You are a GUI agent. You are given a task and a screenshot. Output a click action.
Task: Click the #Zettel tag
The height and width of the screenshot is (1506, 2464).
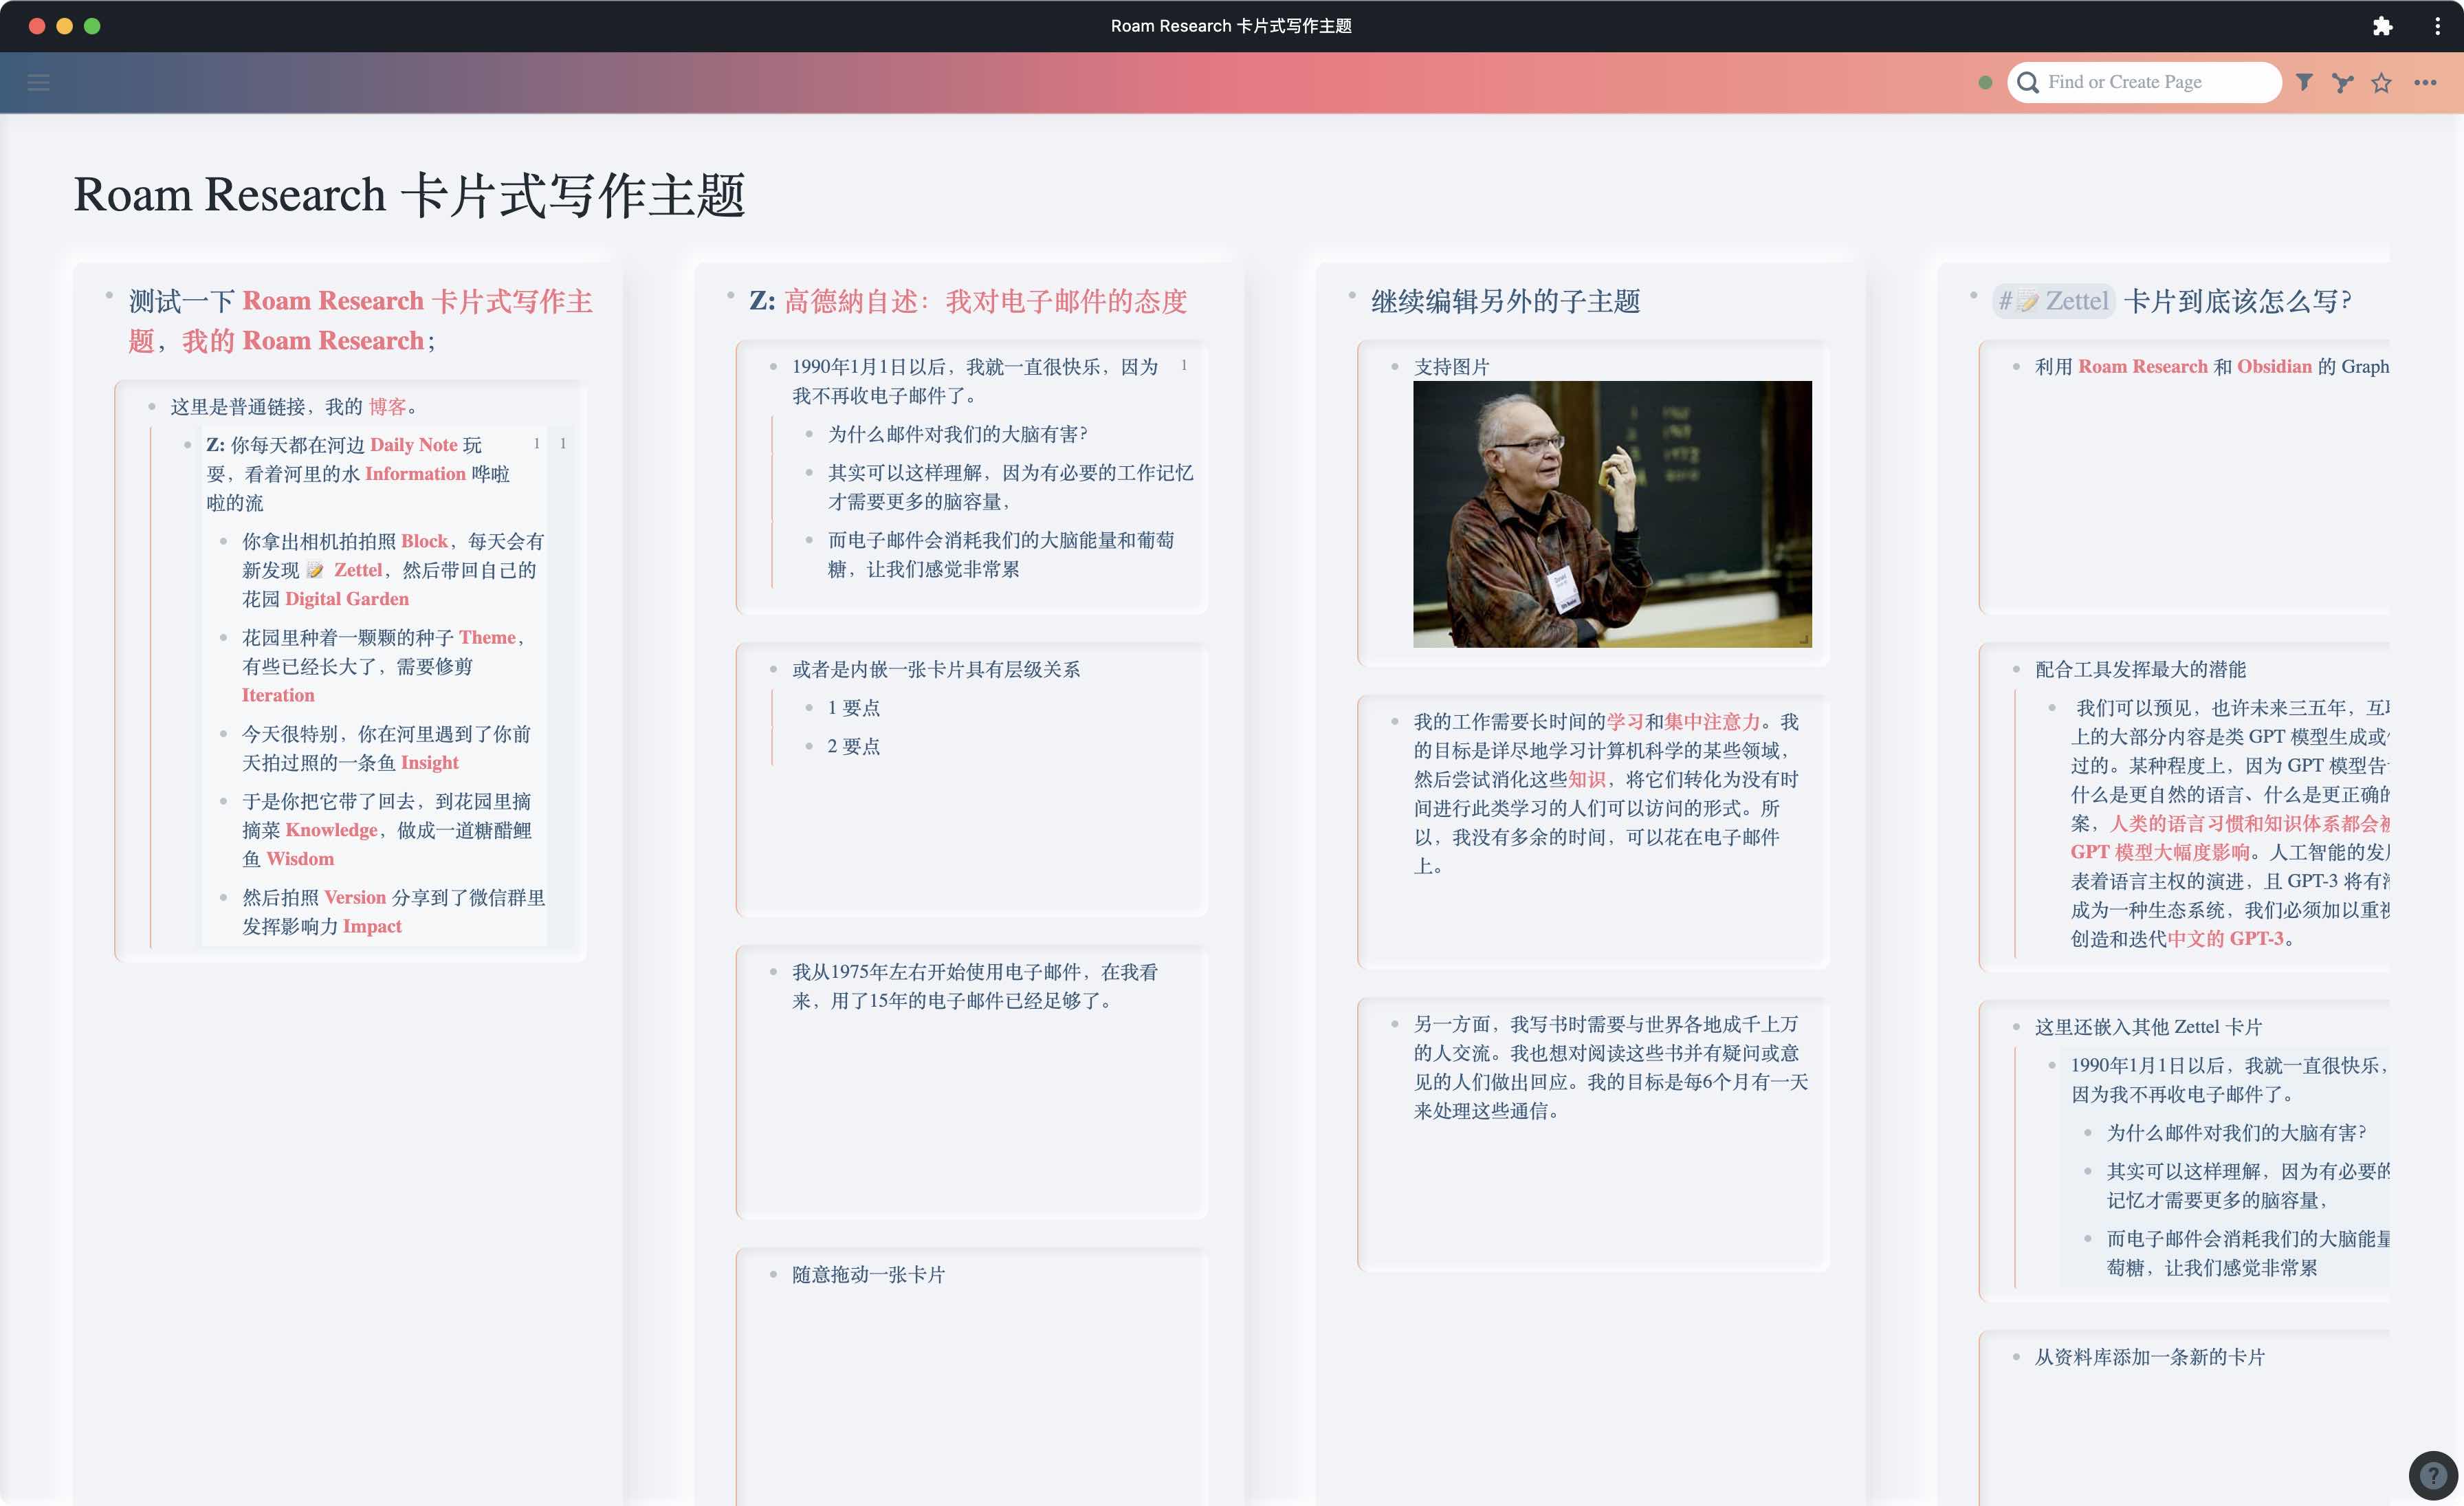[x=2054, y=301]
